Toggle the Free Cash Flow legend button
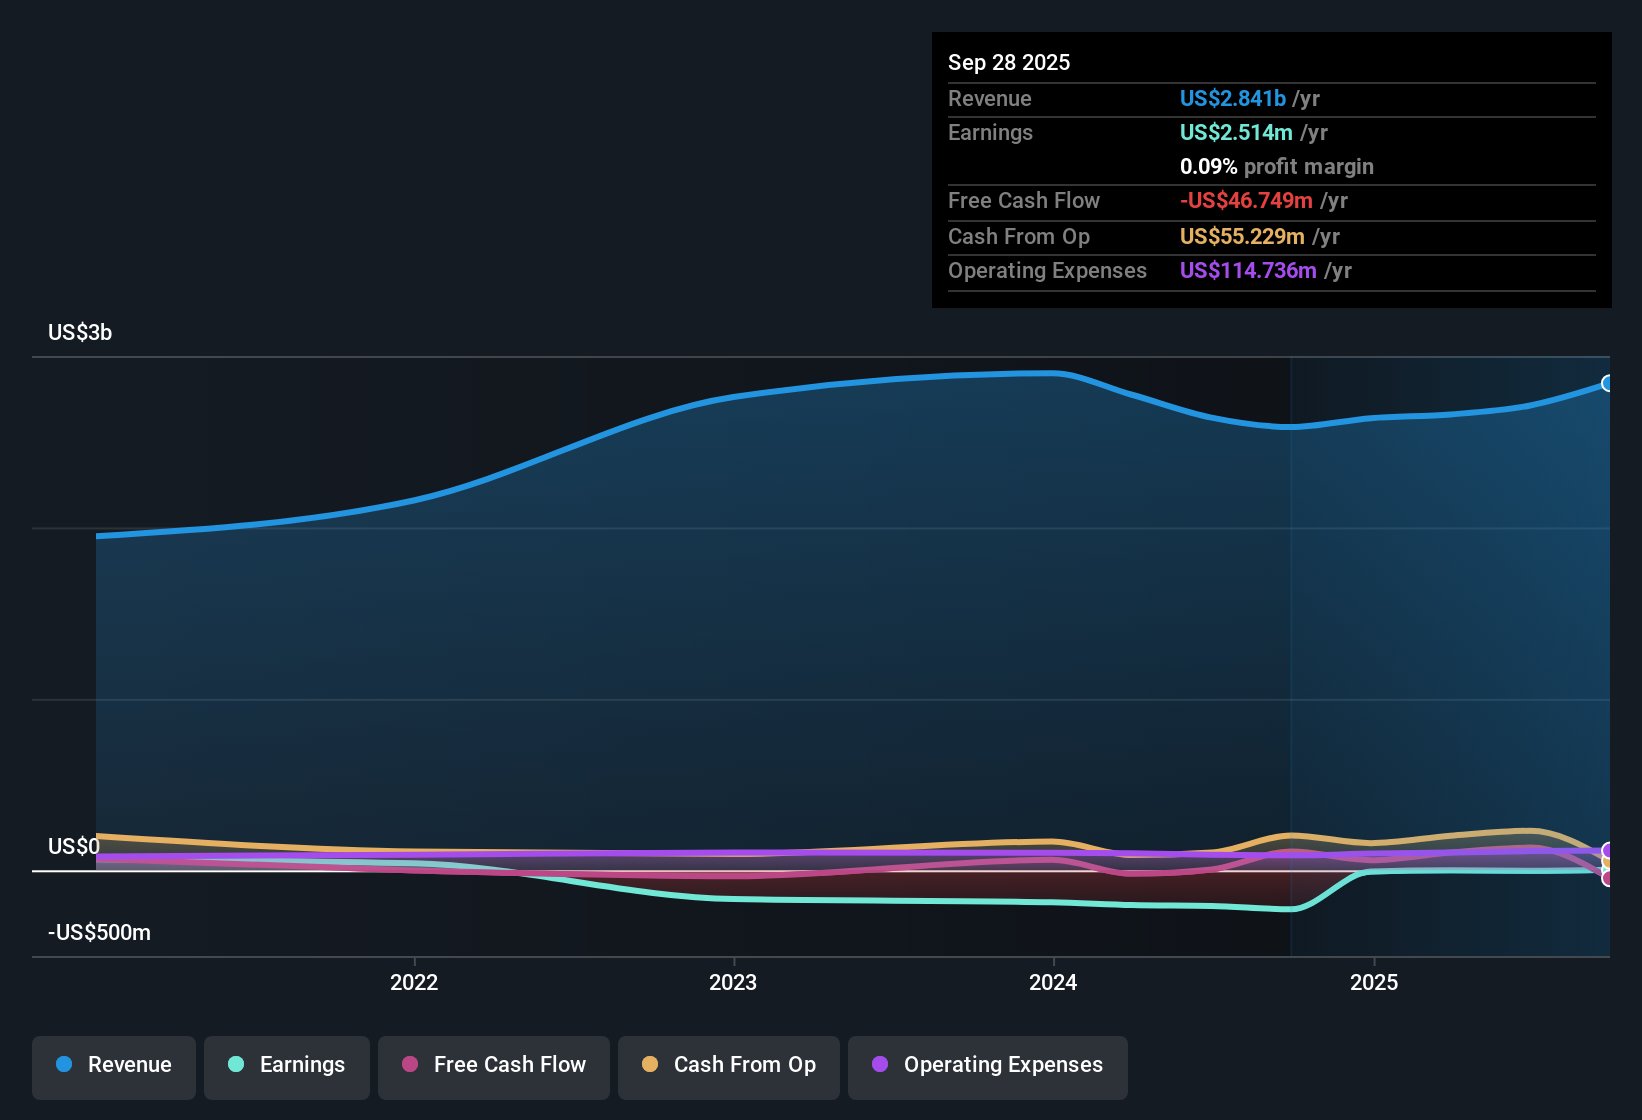This screenshot has height=1120, width=1642. point(494,1066)
